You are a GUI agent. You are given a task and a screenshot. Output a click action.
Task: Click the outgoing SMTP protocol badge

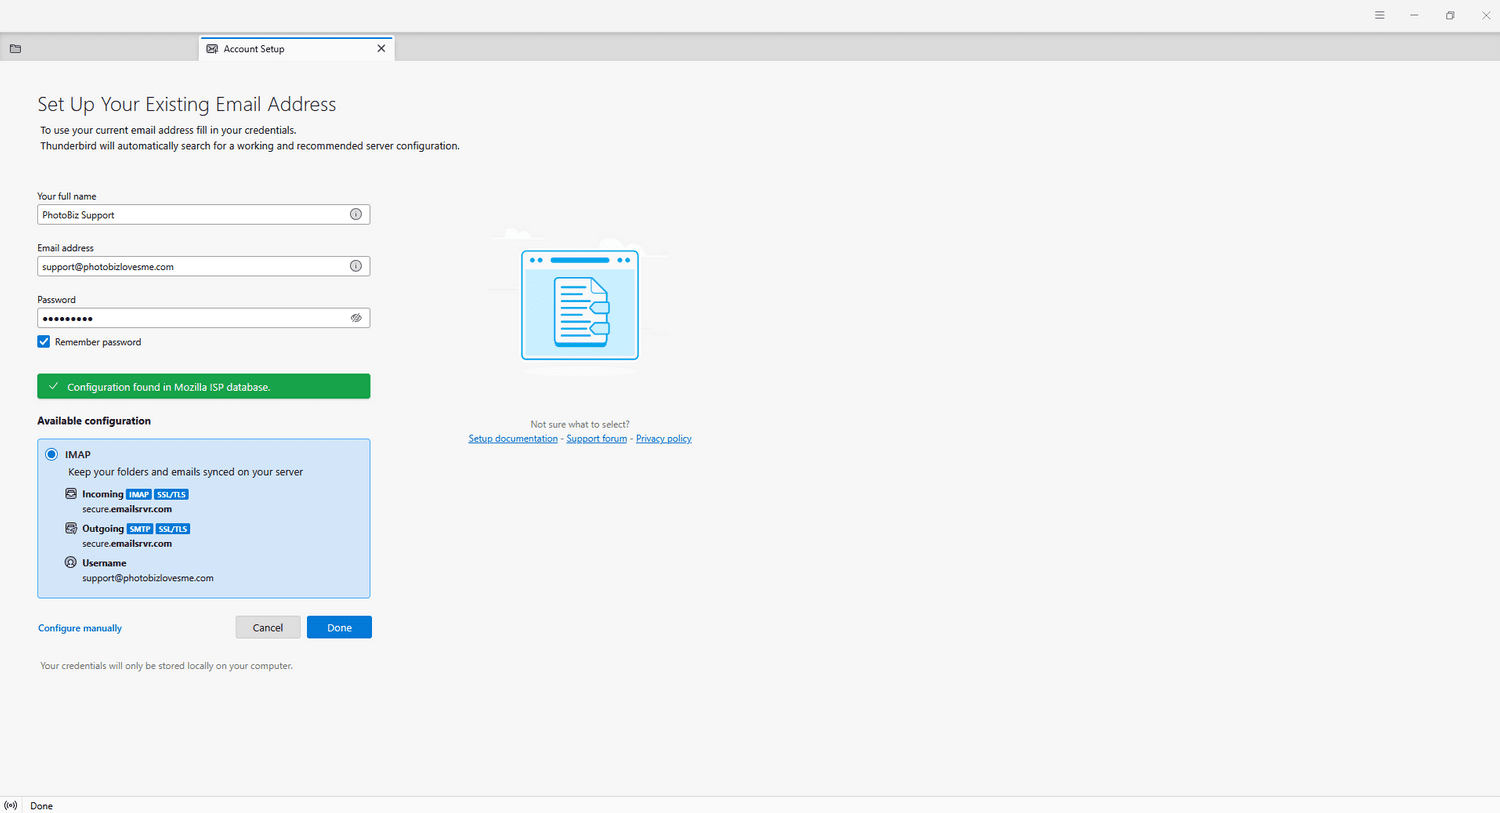140,529
